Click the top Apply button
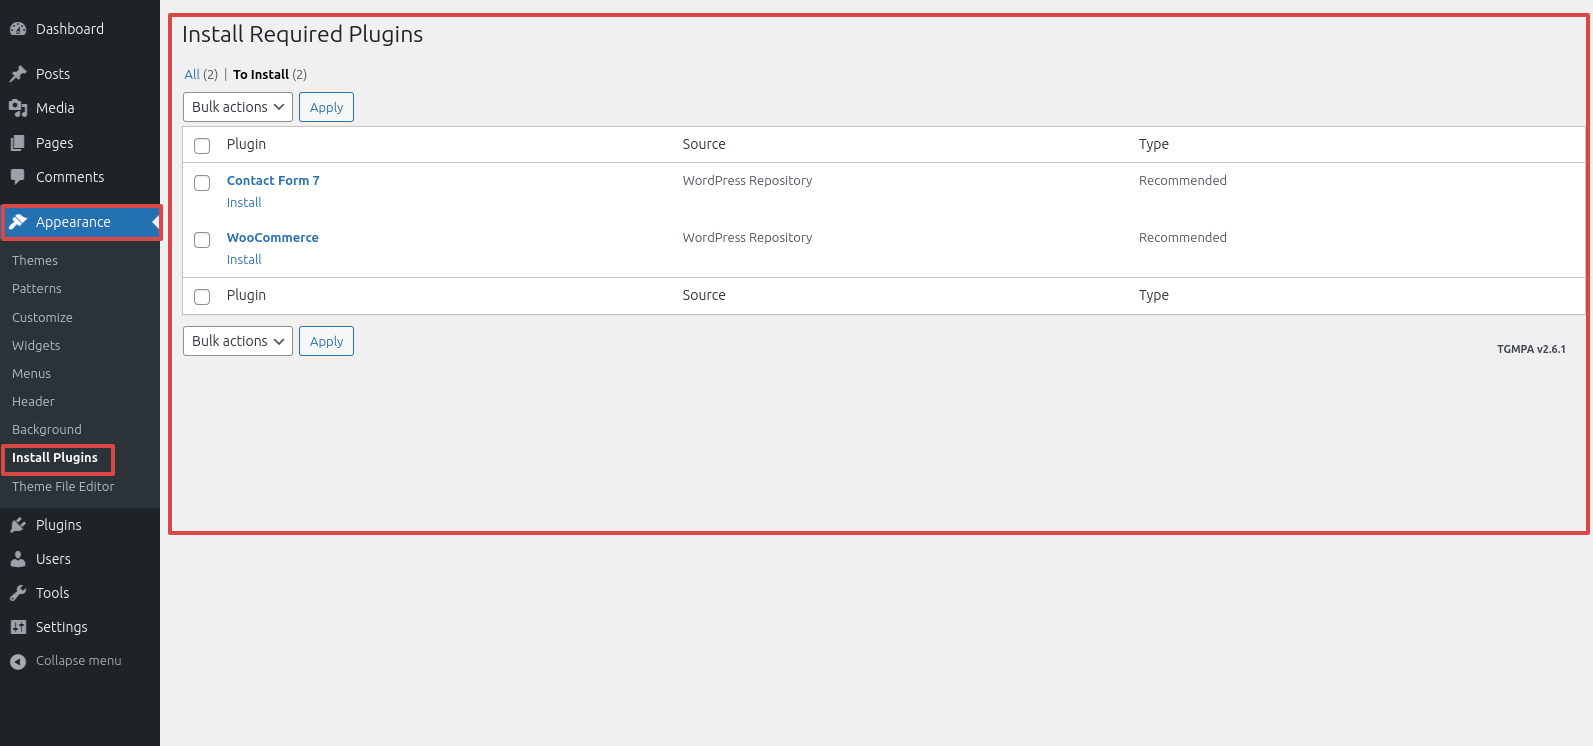Image resolution: width=1593 pixels, height=746 pixels. 326,107
